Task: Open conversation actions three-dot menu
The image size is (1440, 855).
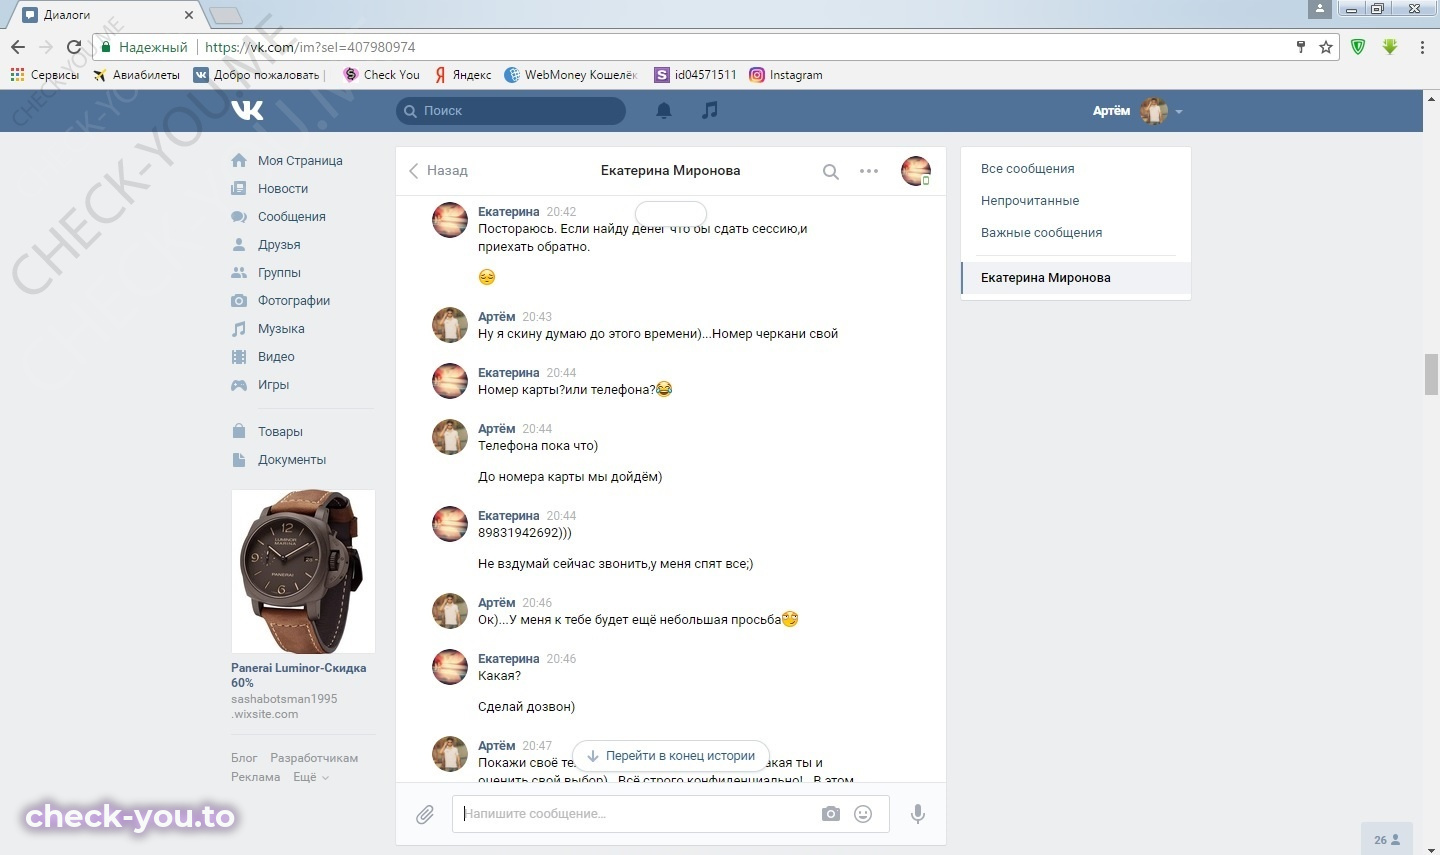Action: tap(869, 171)
